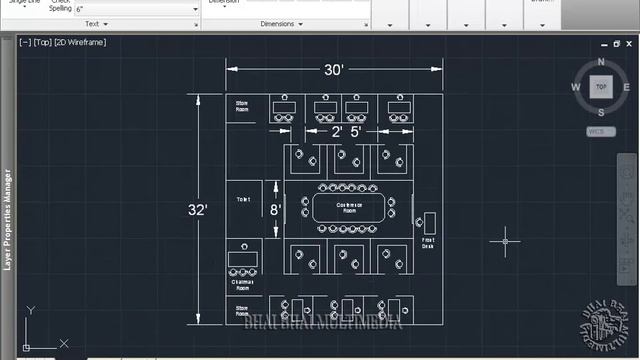The image size is (640, 360).
Task: Restore down the drawing viewport window
Action: (x=616, y=44)
